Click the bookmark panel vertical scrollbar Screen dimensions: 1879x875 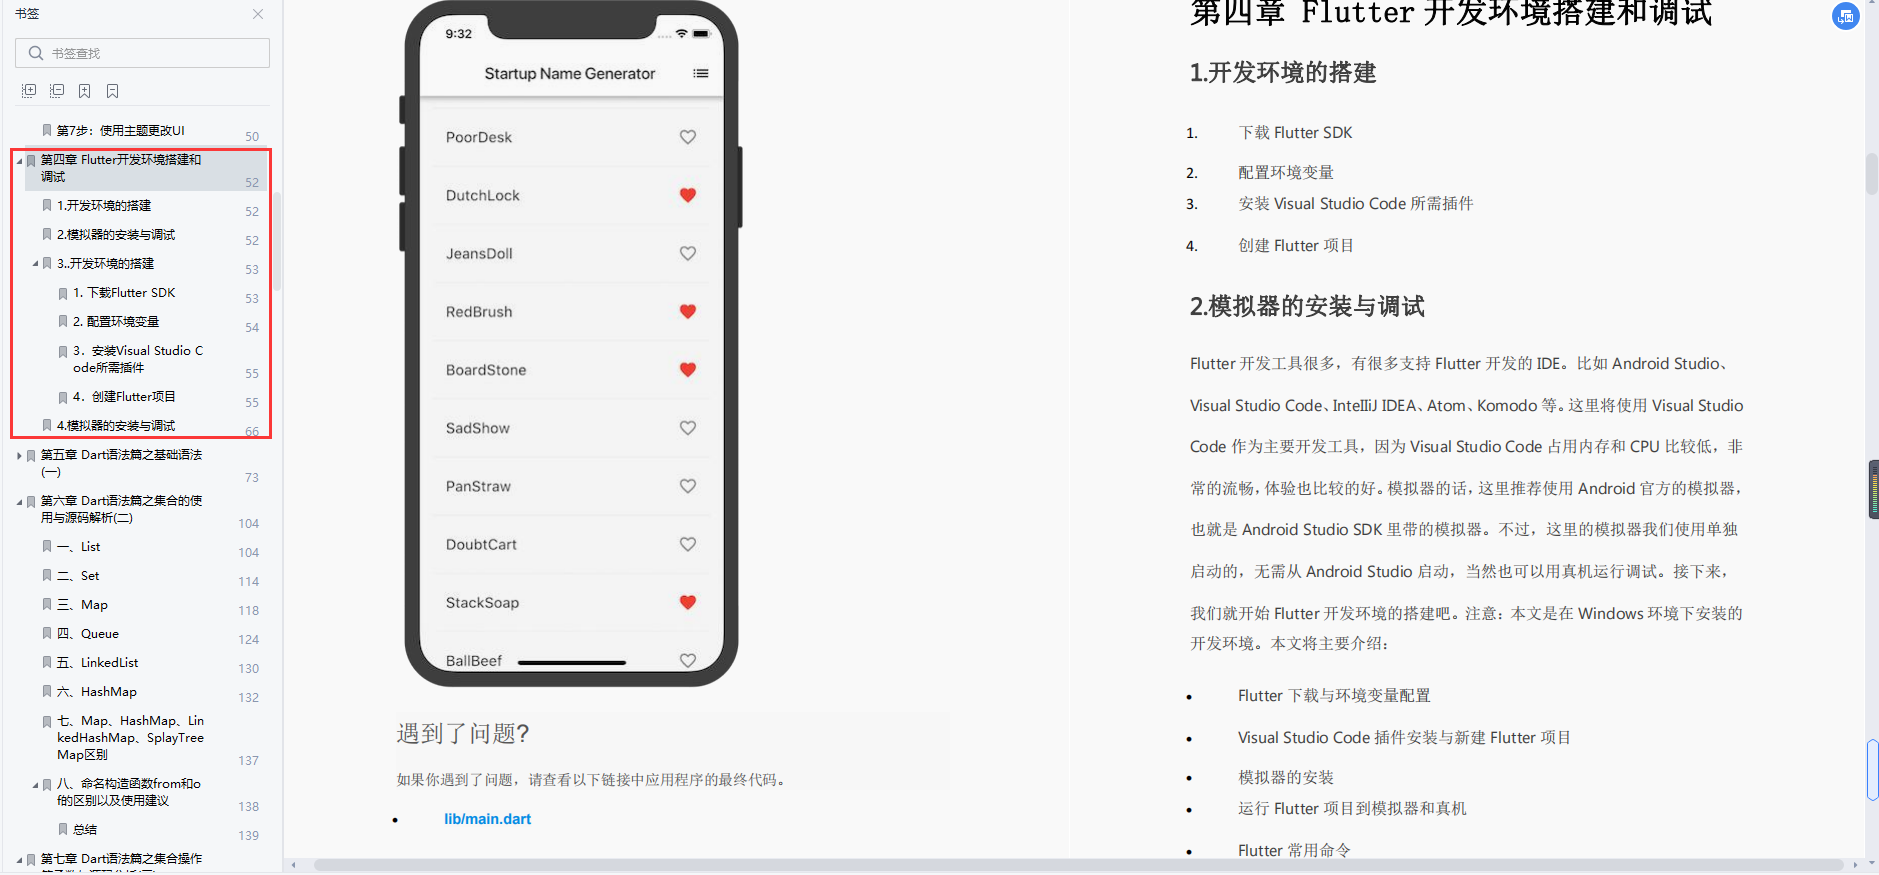click(x=277, y=240)
